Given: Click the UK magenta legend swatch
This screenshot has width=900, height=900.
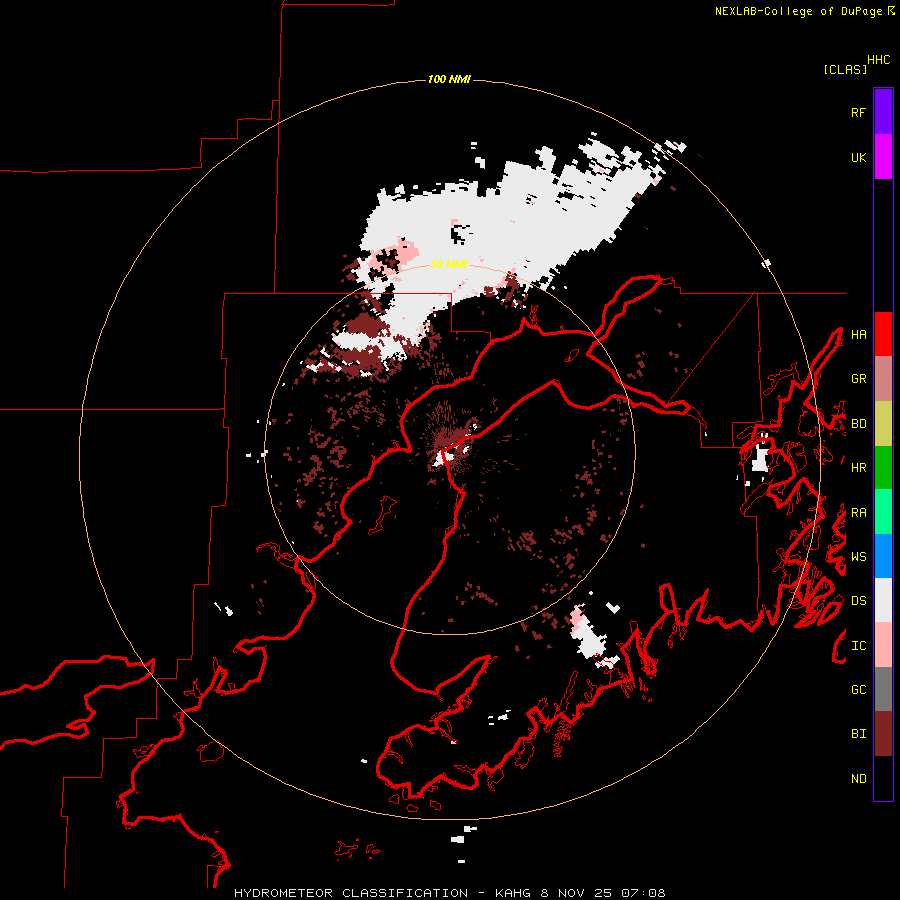Looking at the screenshot, I should tap(883, 156).
